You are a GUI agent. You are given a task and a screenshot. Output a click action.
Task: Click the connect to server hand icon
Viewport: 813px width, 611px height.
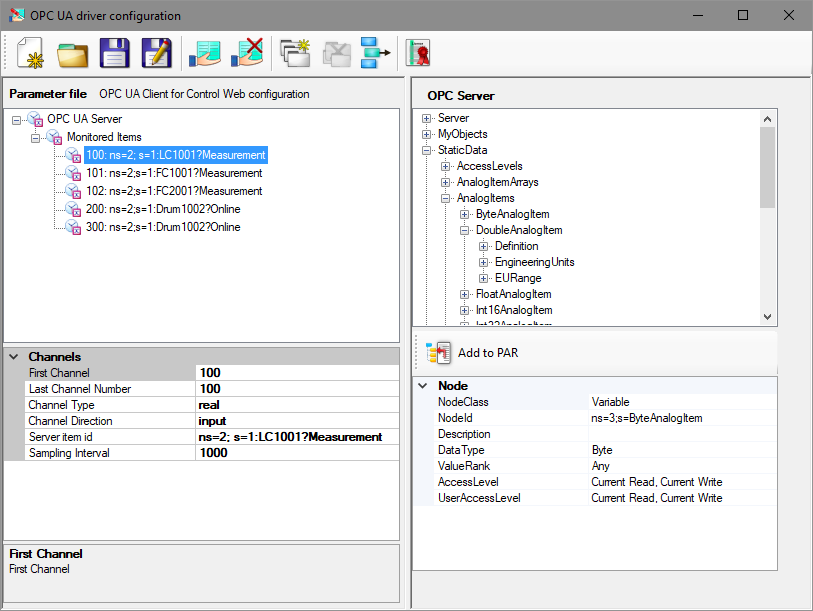(x=205, y=53)
